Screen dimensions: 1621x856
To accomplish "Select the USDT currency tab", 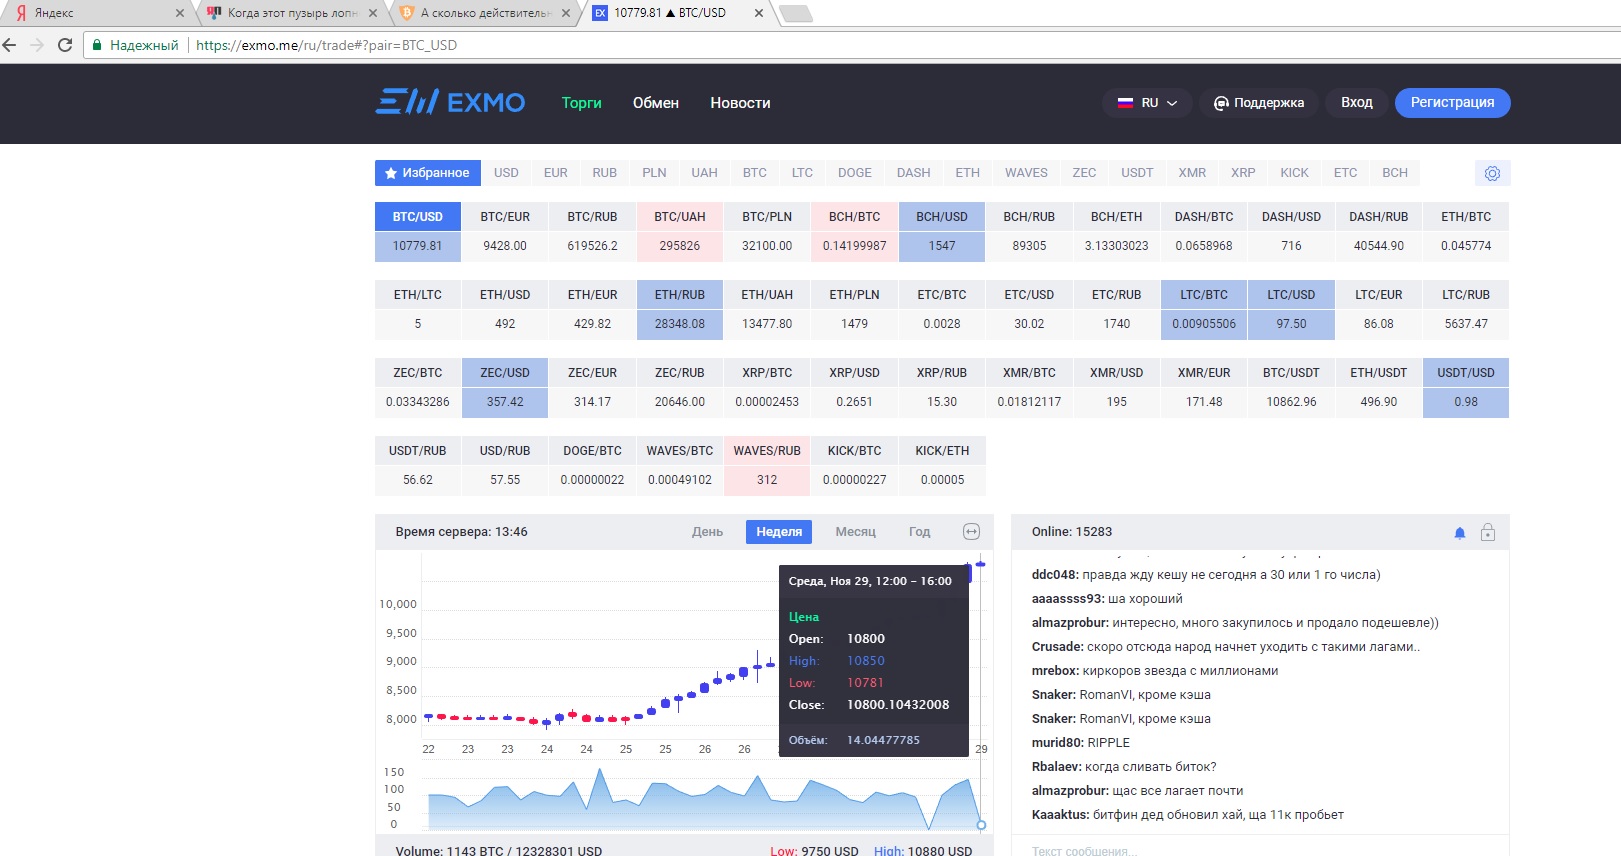I will point(1137,173).
